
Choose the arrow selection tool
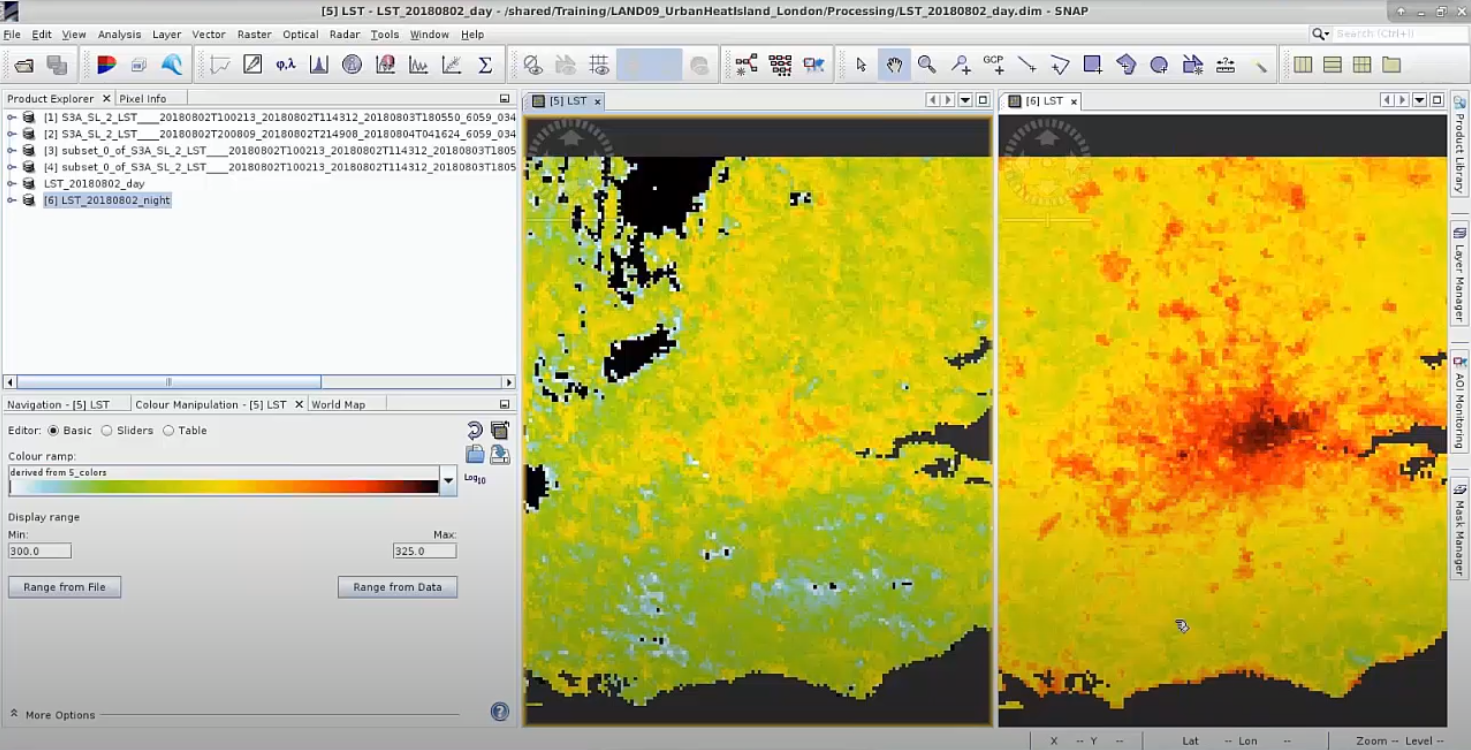click(861, 65)
